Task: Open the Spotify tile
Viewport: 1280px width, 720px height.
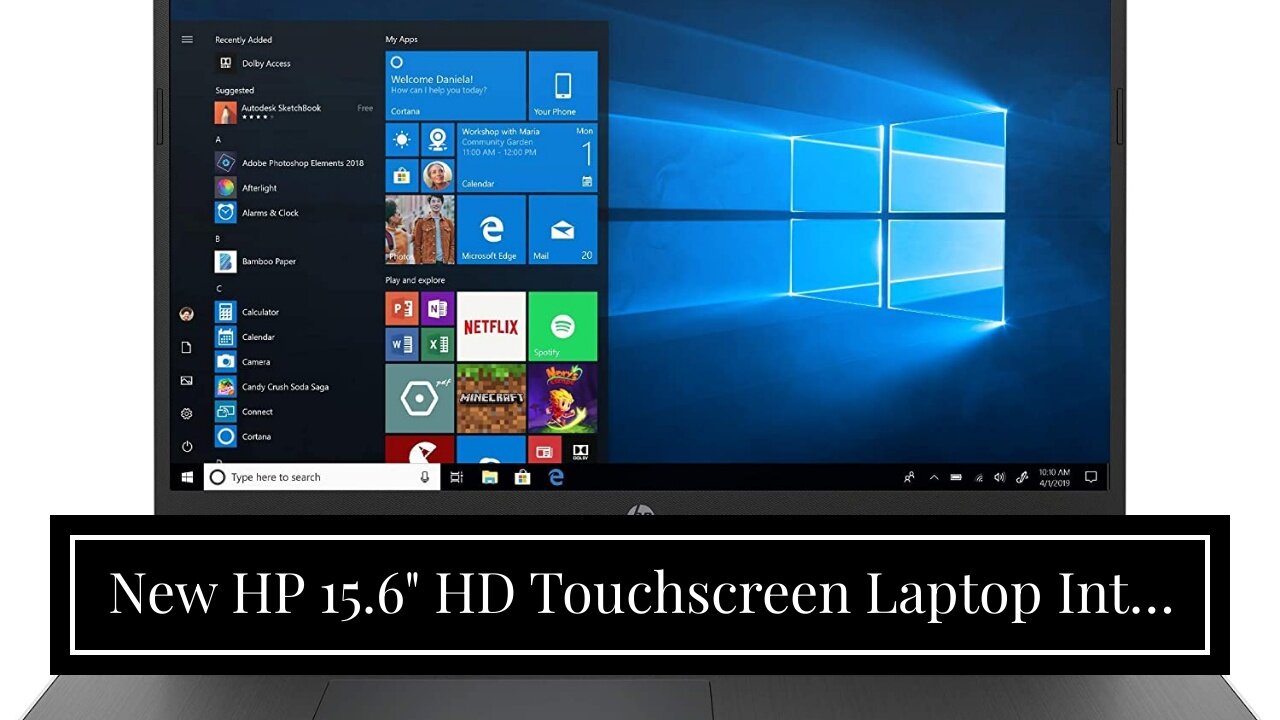Action: click(x=562, y=326)
